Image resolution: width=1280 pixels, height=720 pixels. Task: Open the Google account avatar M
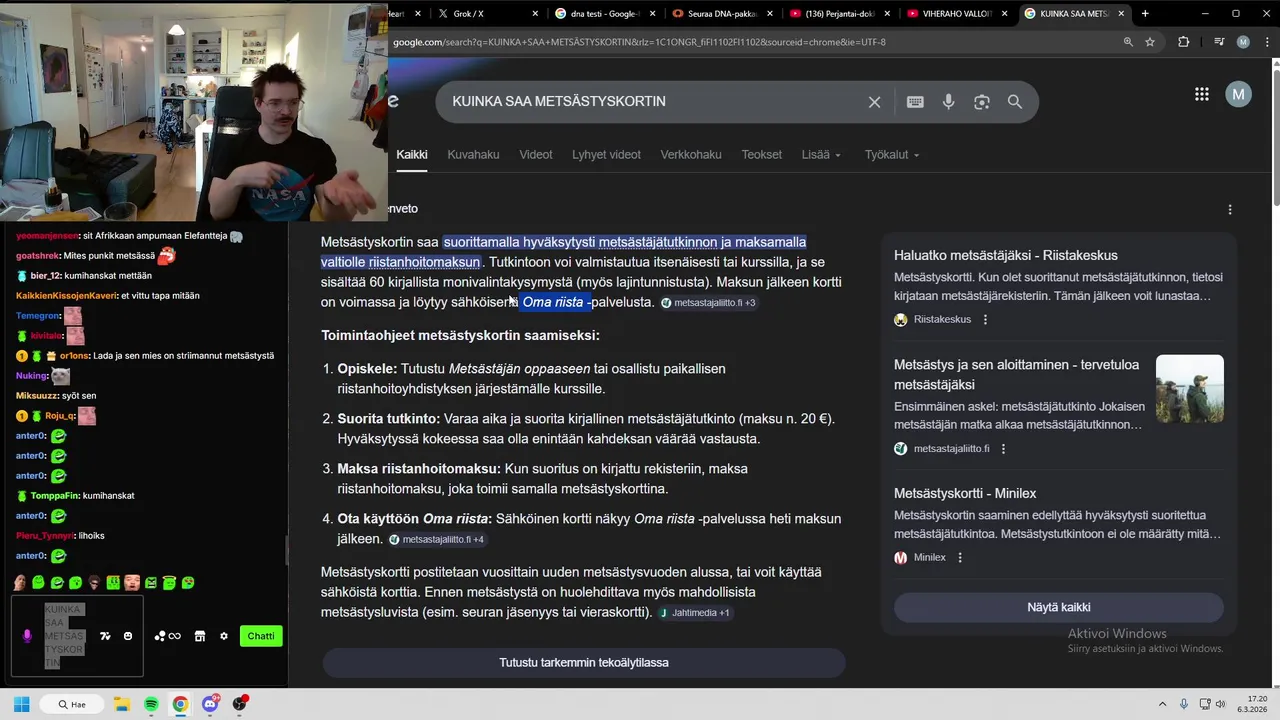point(1238,94)
